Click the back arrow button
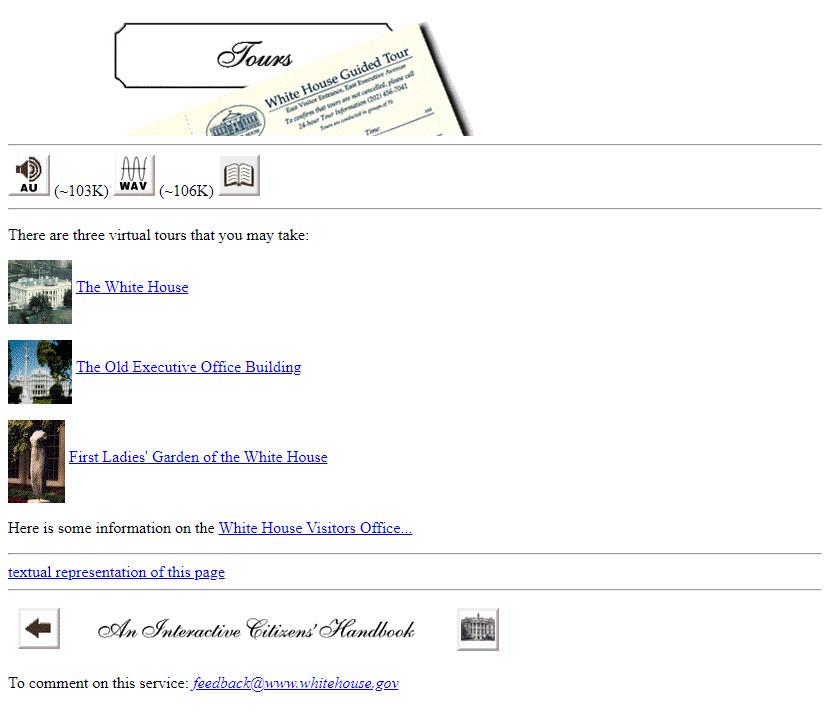 pyautogui.click(x=39, y=628)
